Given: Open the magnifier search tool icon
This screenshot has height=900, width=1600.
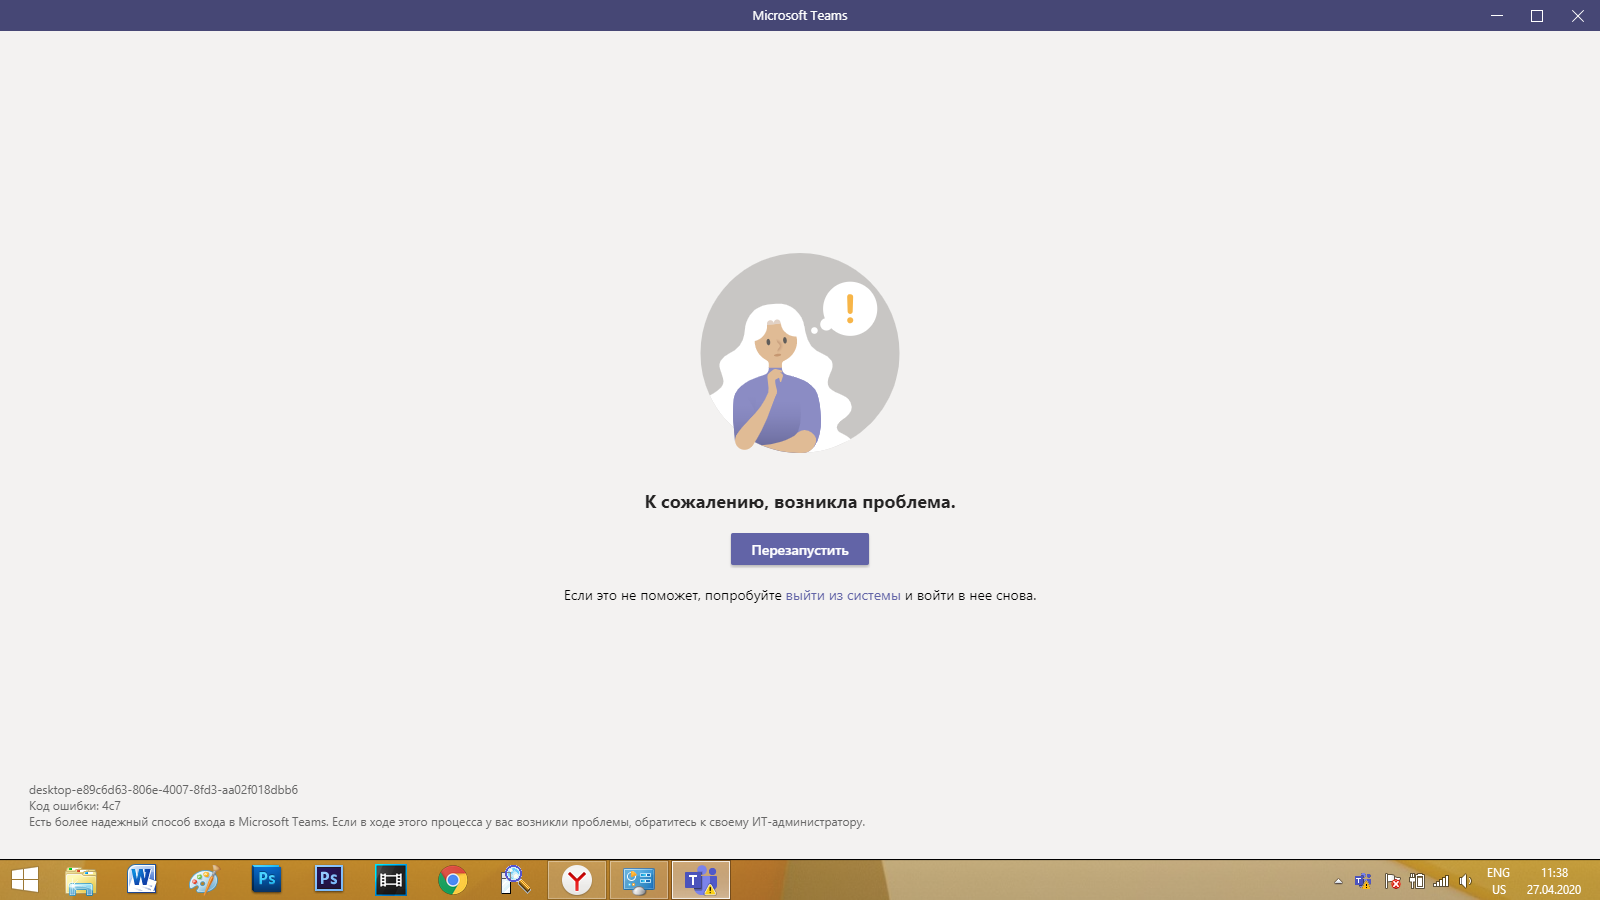Looking at the screenshot, I should pos(515,880).
